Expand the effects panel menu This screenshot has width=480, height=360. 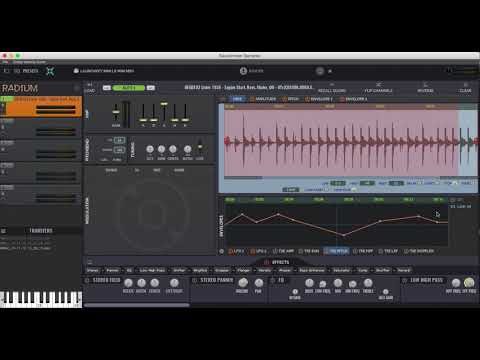coord(89,262)
